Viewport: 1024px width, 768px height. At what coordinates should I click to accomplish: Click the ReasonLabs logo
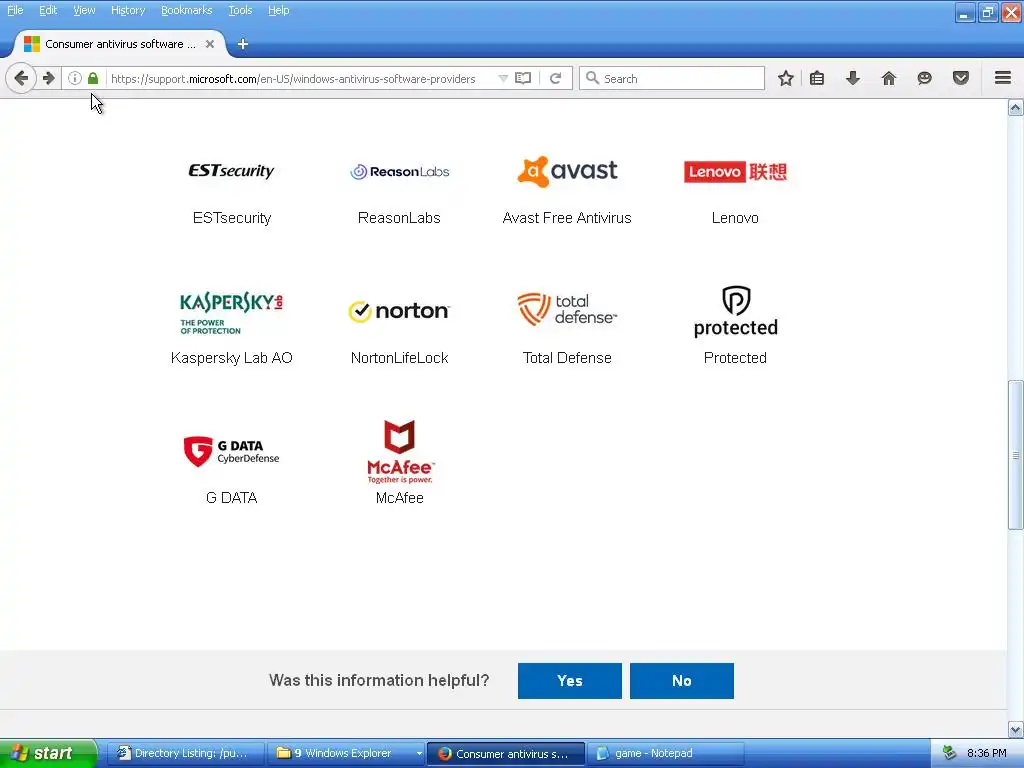[x=399, y=172]
